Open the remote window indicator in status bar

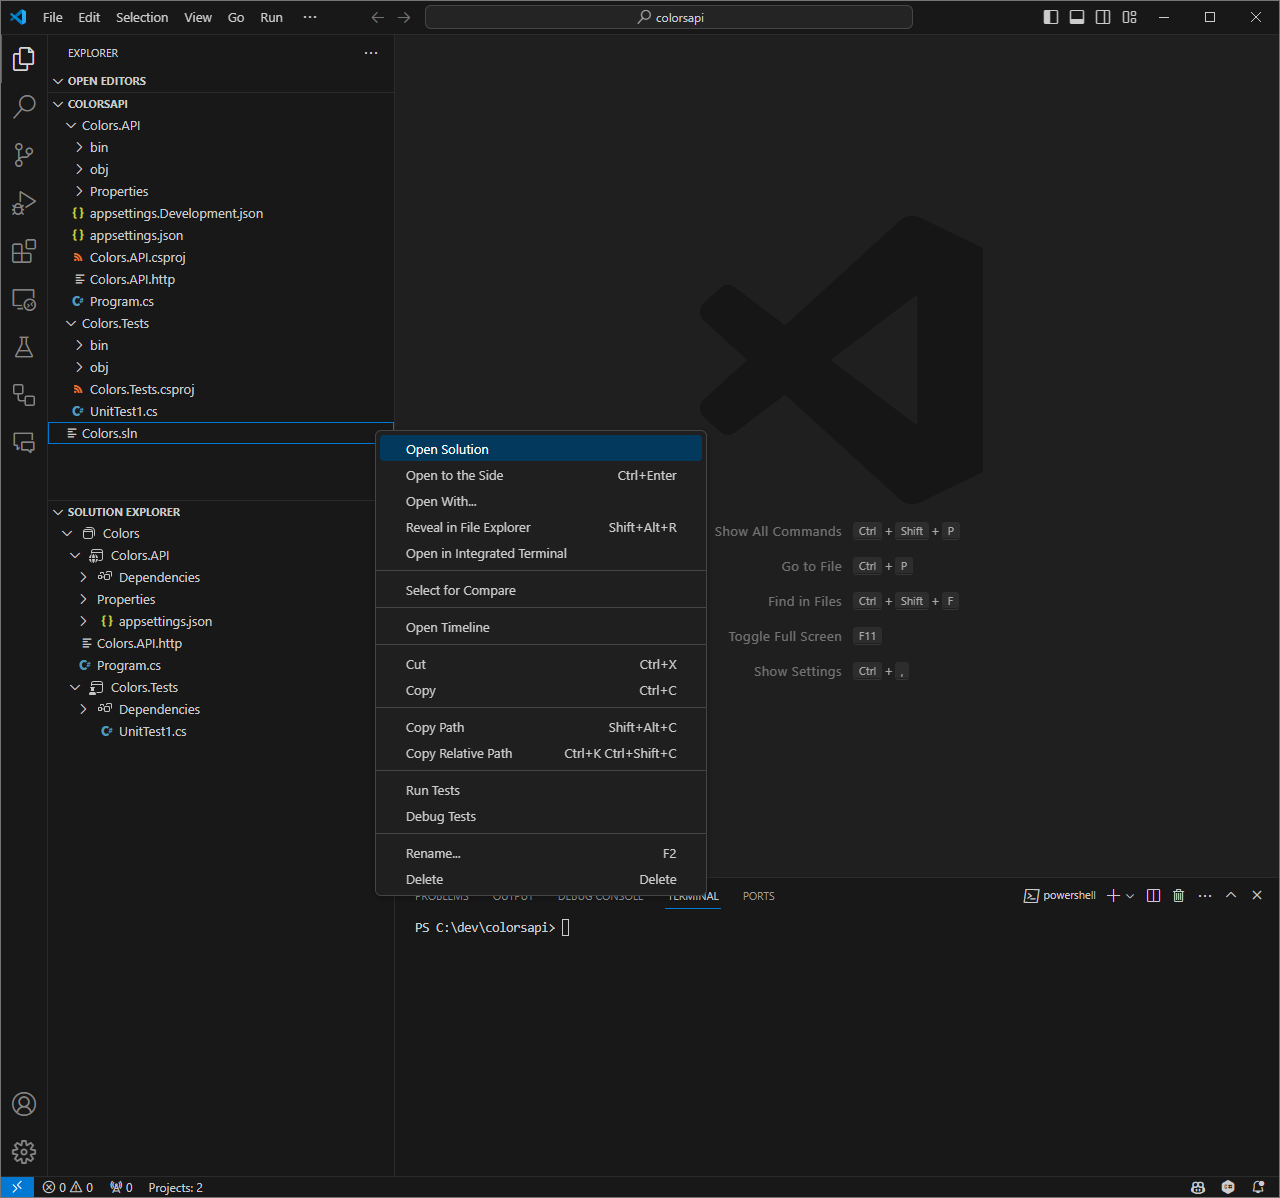point(17,1187)
